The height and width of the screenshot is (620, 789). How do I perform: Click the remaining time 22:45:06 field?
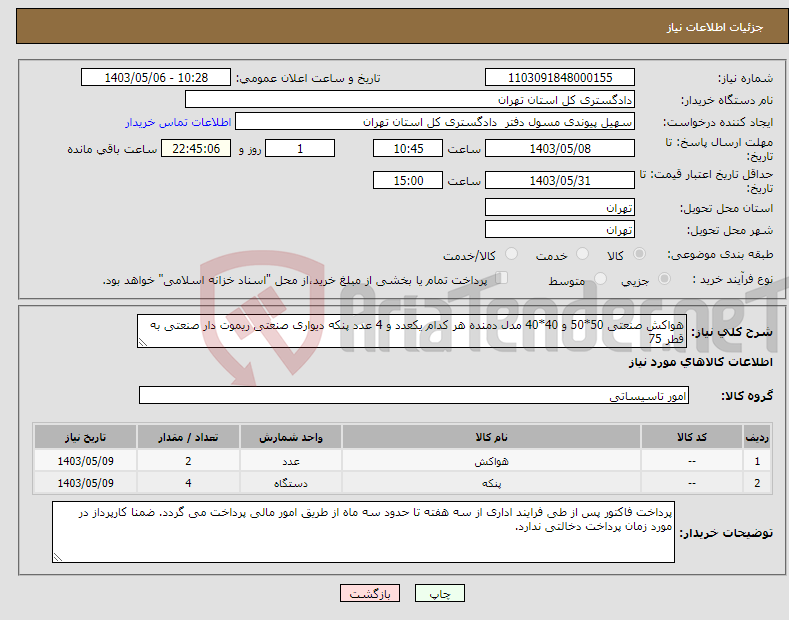(196, 148)
